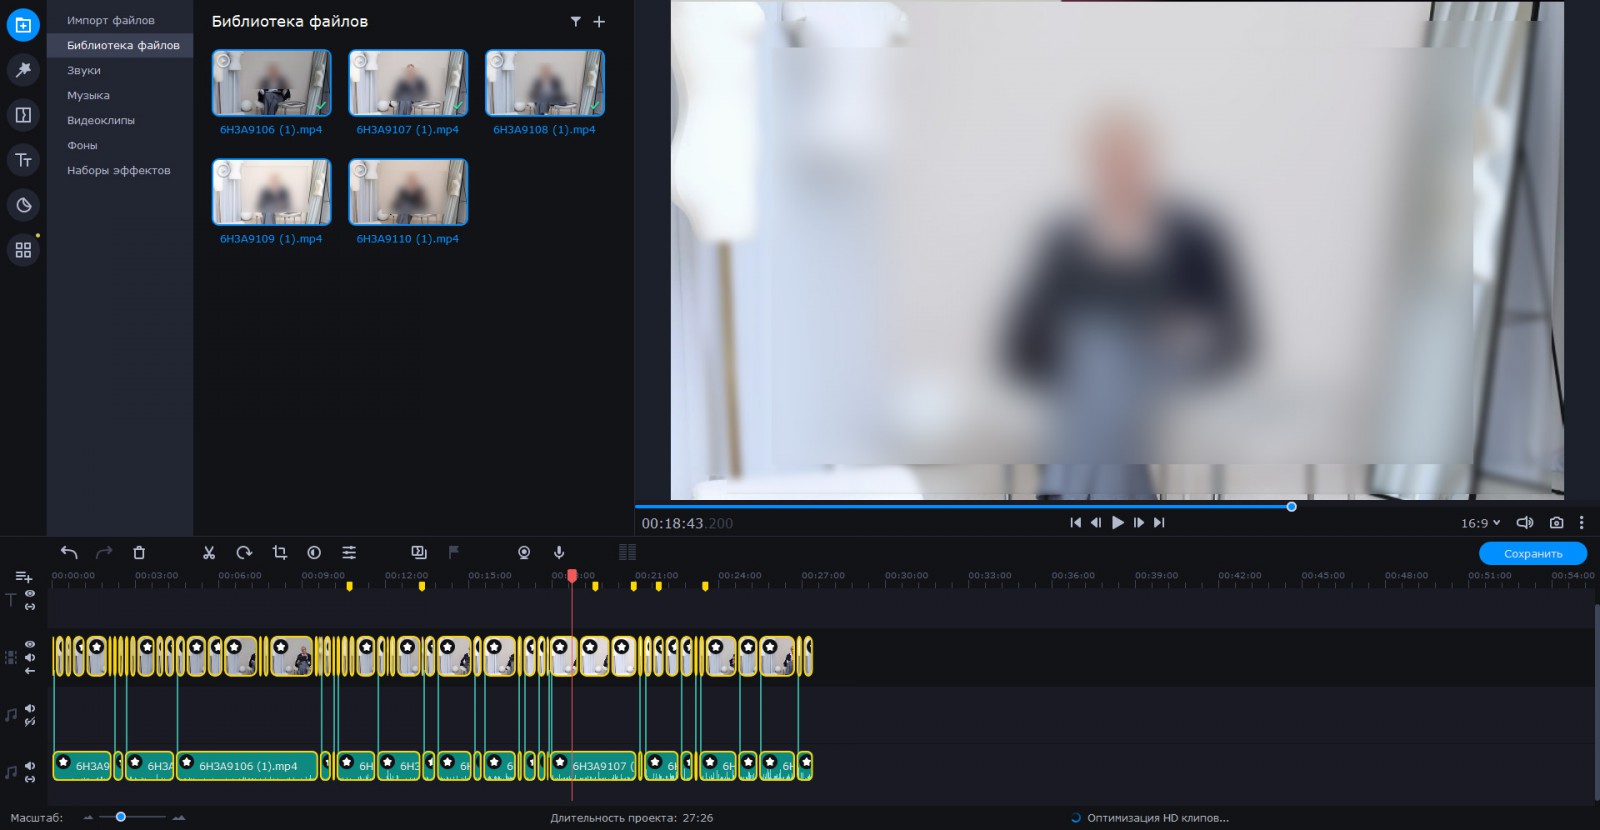Select audio clip 6H3A9106 (1).mp4 on timeline
The height and width of the screenshot is (830, 1600).
tap(247, 766)
